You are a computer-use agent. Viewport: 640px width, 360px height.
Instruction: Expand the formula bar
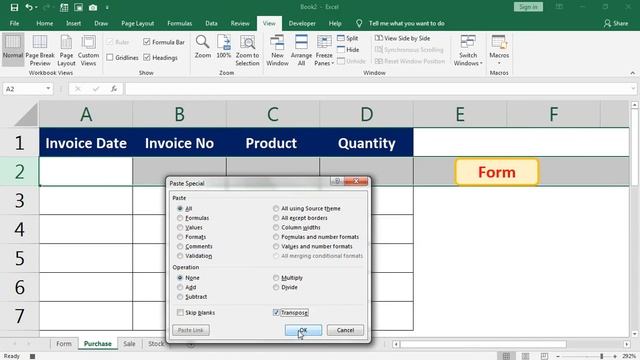[x=633, y=89]
